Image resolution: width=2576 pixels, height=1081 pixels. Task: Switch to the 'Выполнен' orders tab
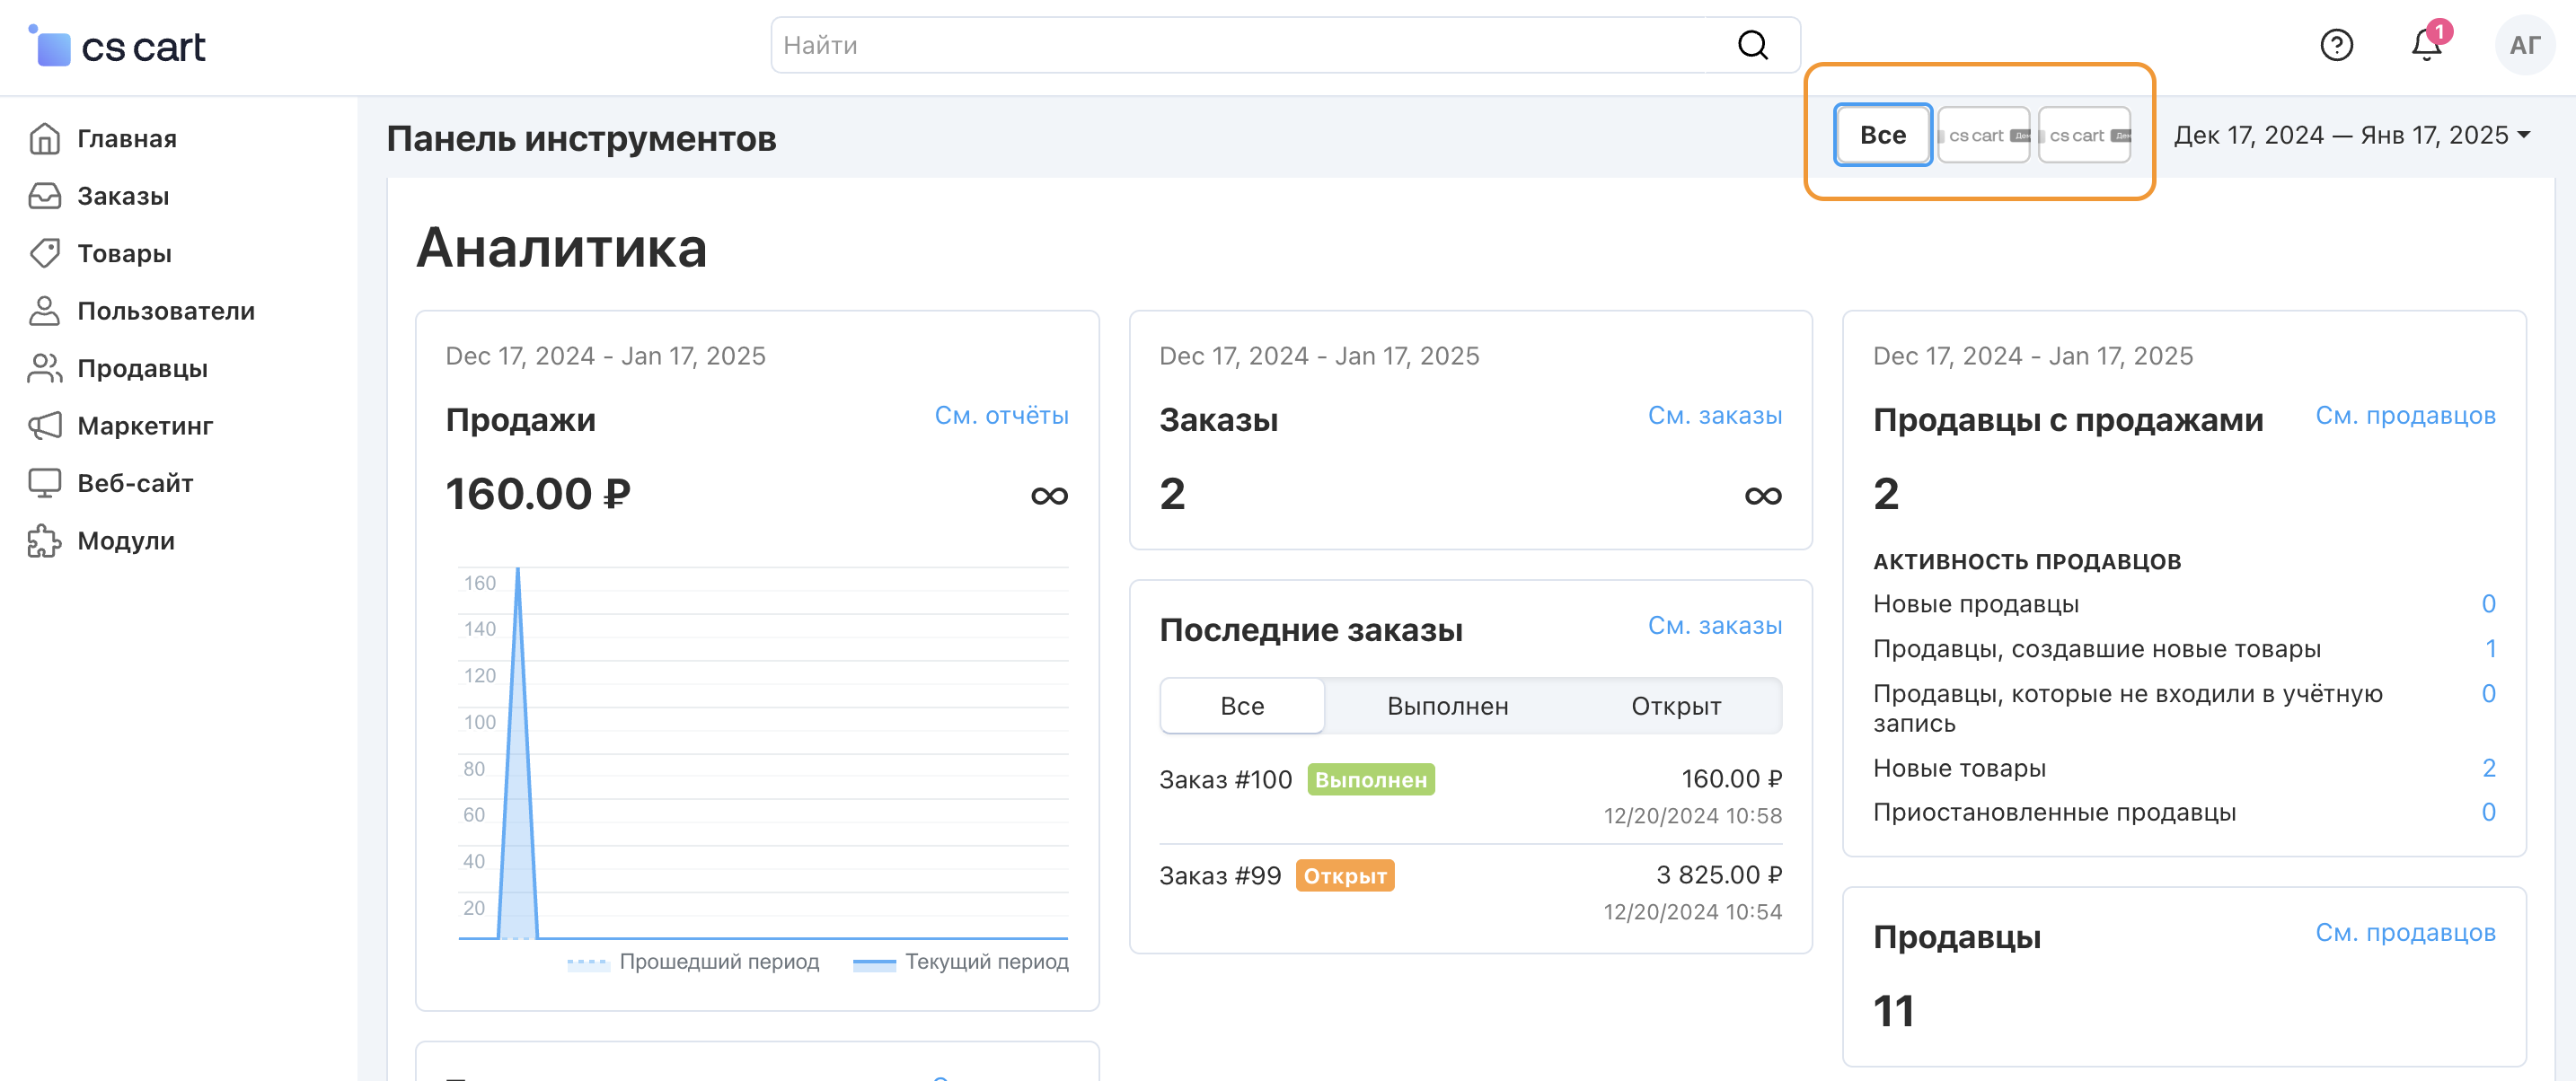[1447, 706]
